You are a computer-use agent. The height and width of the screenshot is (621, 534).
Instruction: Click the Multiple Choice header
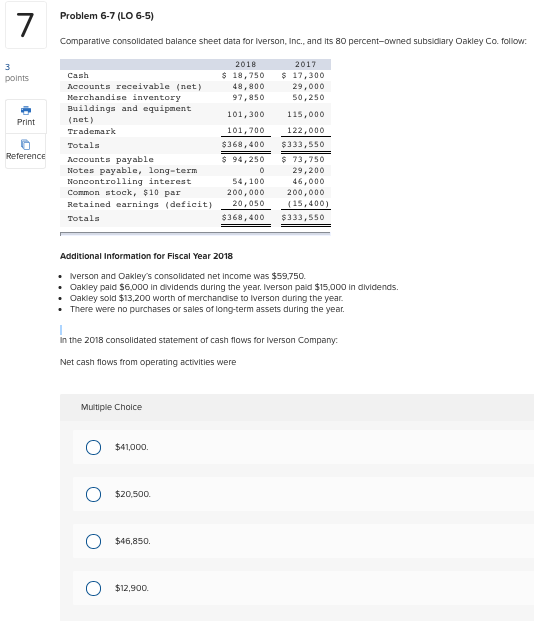[111, 407]
